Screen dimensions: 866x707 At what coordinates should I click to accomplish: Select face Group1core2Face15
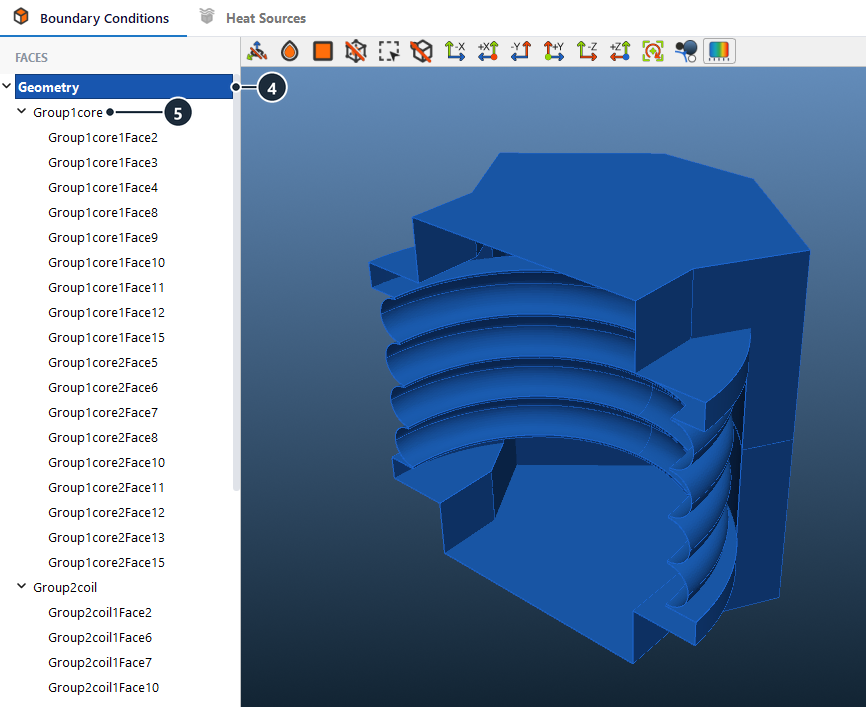point(107,562)
